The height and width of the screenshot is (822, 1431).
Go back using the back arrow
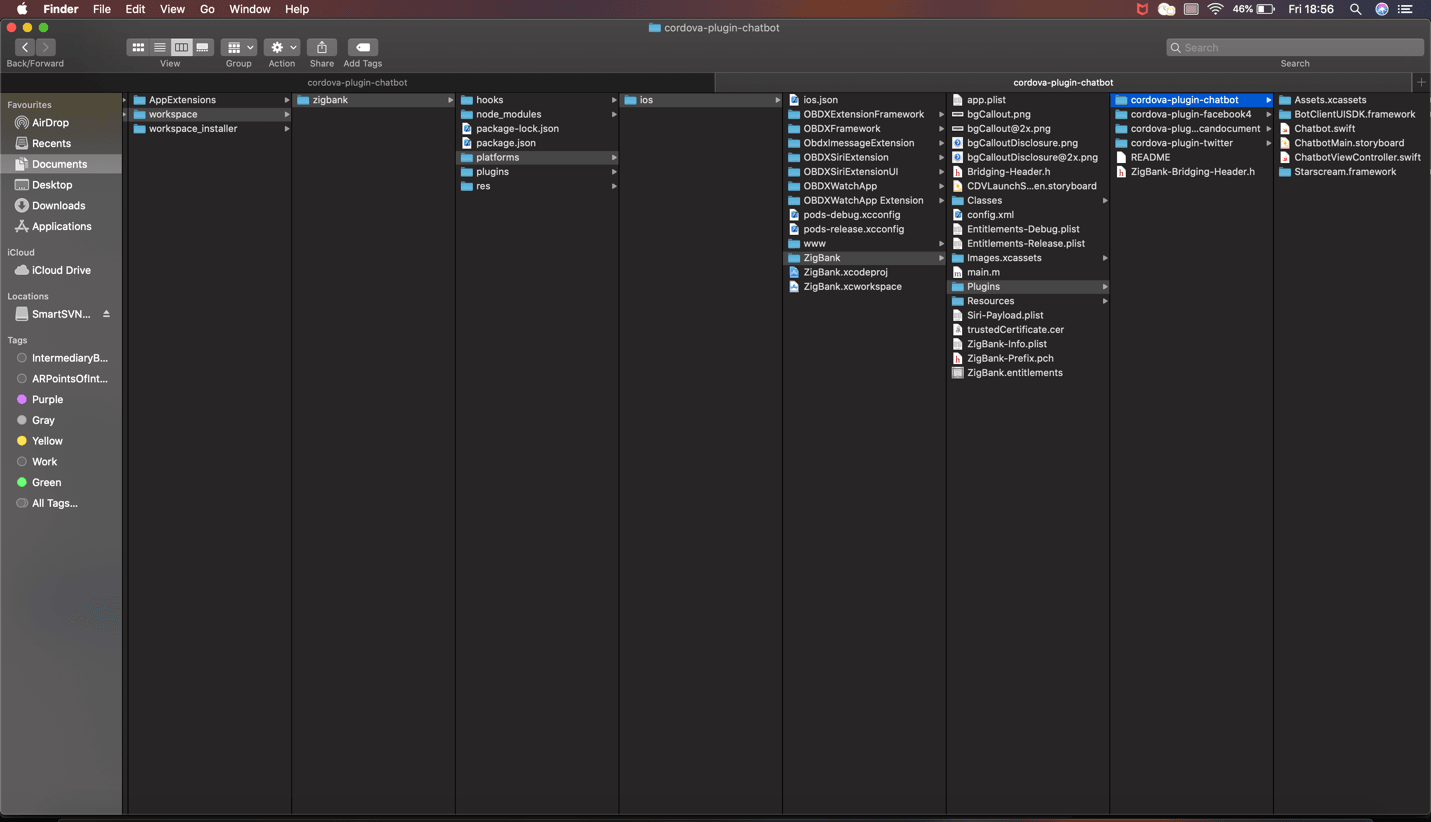[x=25, y=47]
